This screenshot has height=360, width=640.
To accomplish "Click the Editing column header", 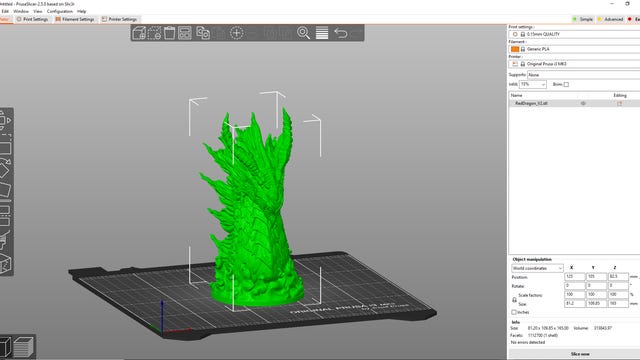I will coord(620,95).
